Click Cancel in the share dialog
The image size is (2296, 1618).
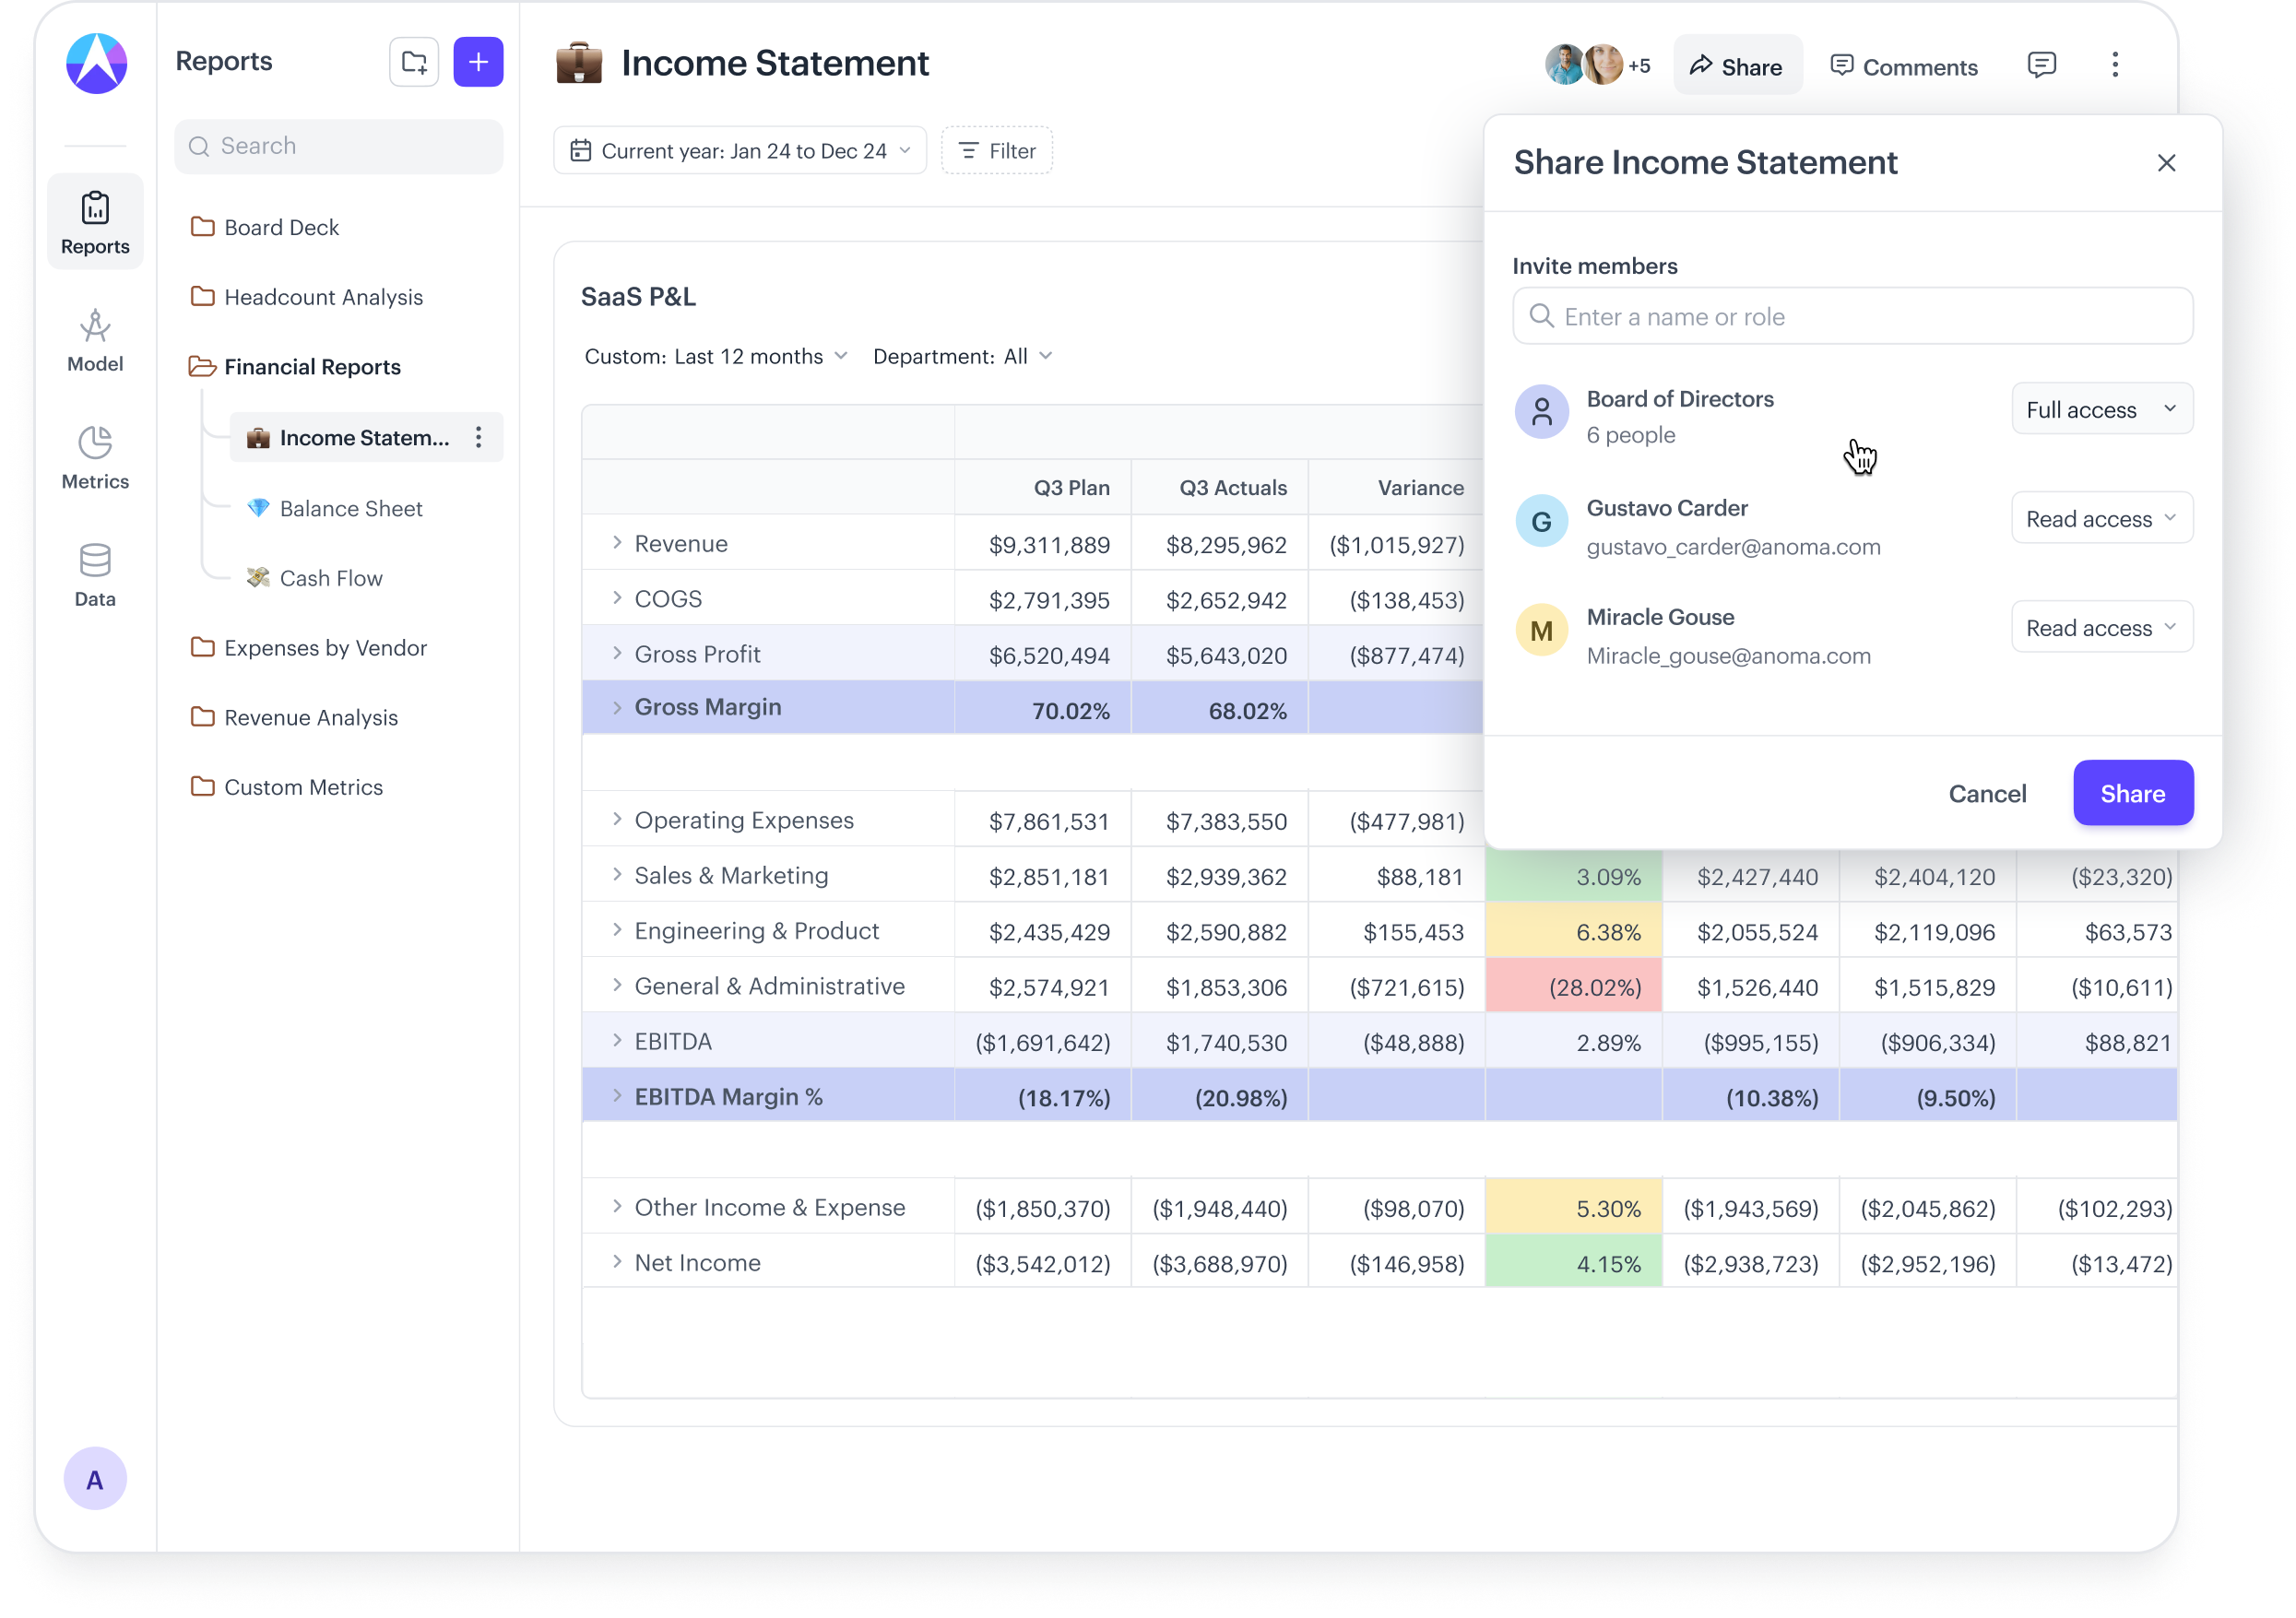click(x=1986, y=794)
